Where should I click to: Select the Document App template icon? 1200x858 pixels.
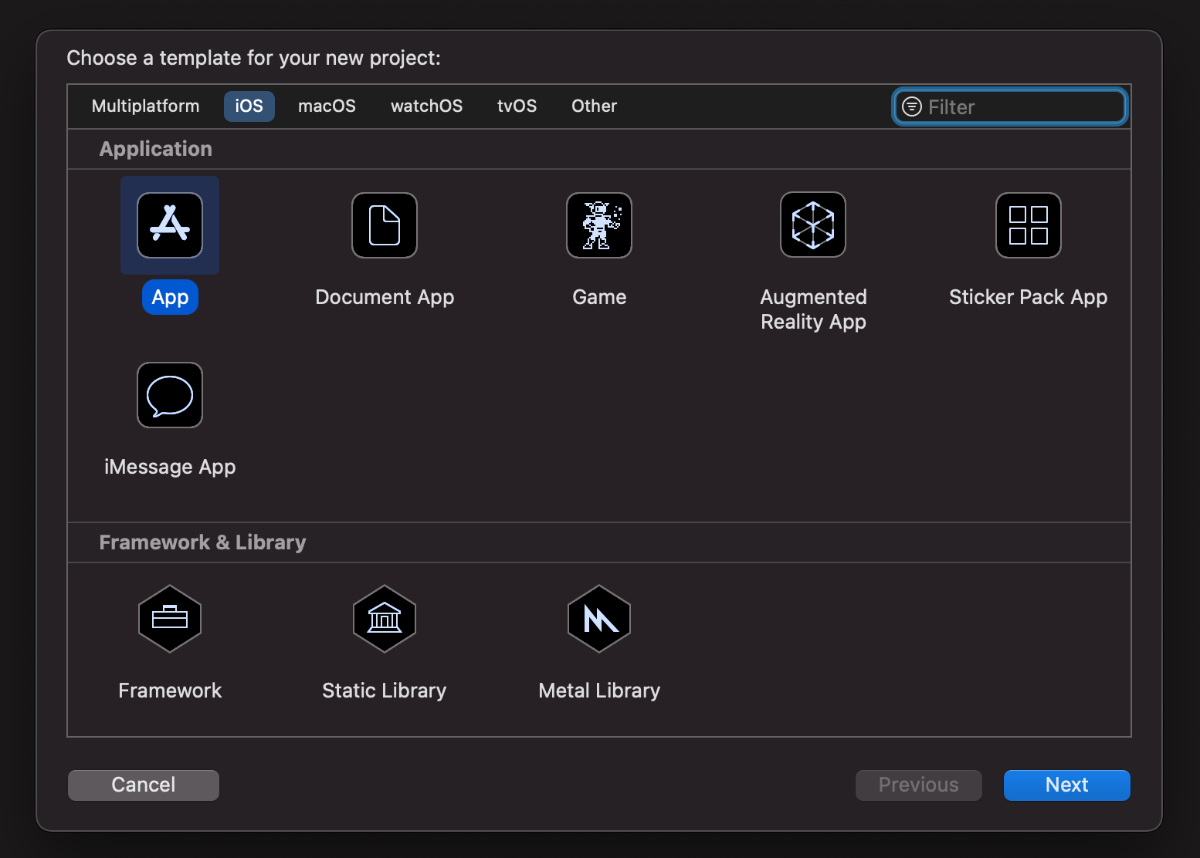coord(384,225)
